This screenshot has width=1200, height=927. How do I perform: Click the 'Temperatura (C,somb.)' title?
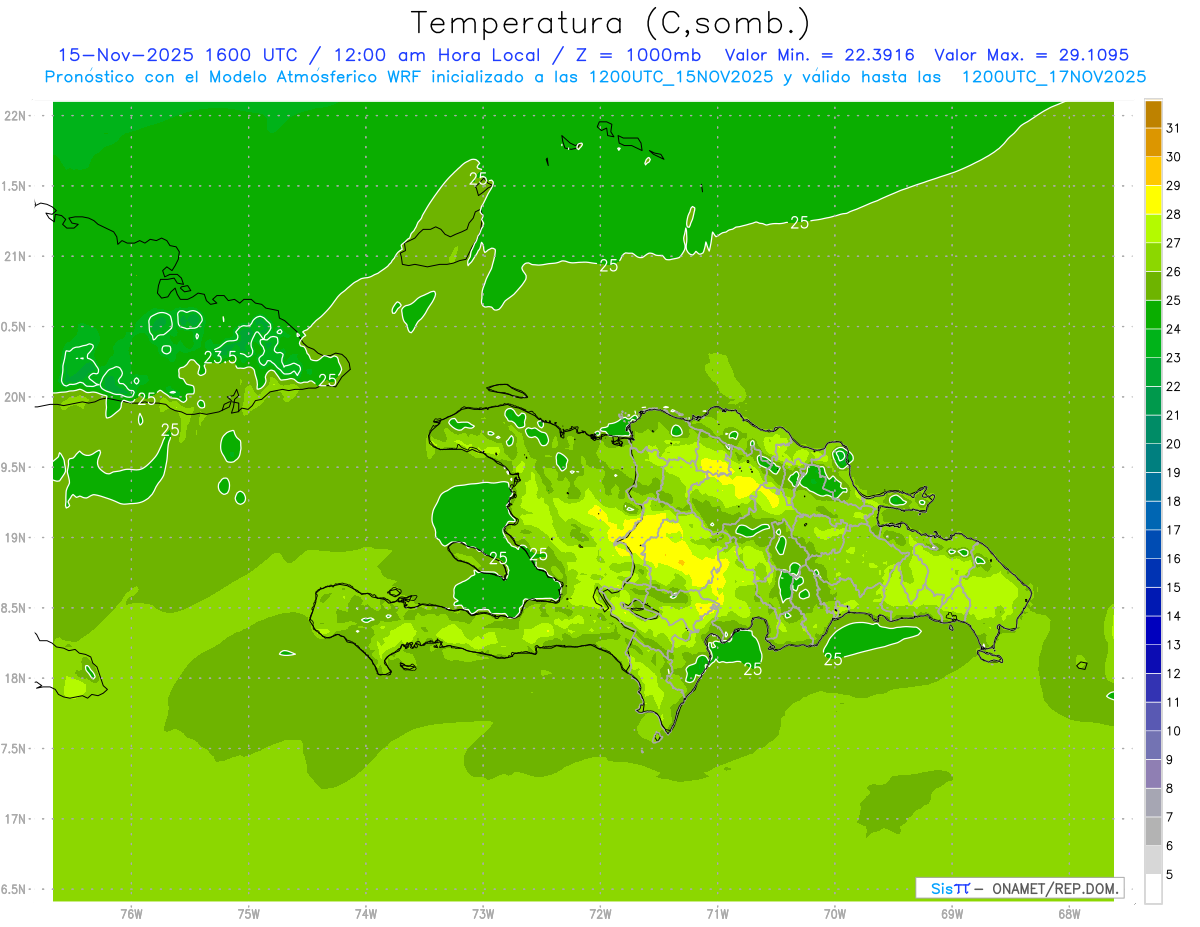(611, 22)
